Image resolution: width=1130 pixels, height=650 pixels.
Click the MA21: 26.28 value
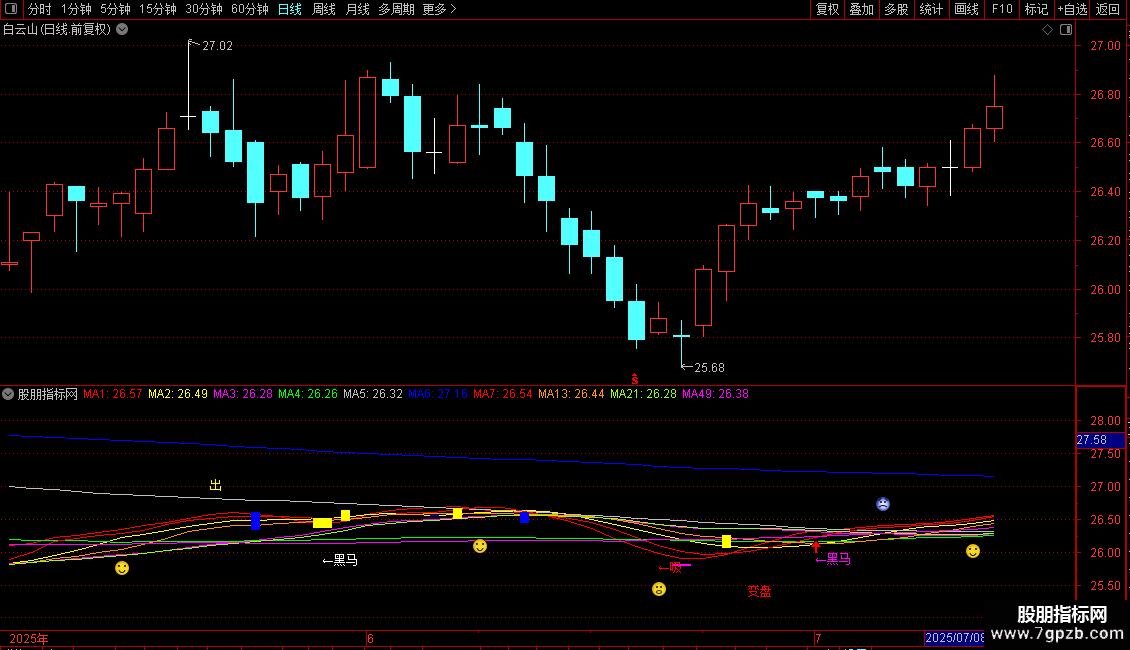tap(644, 394)
